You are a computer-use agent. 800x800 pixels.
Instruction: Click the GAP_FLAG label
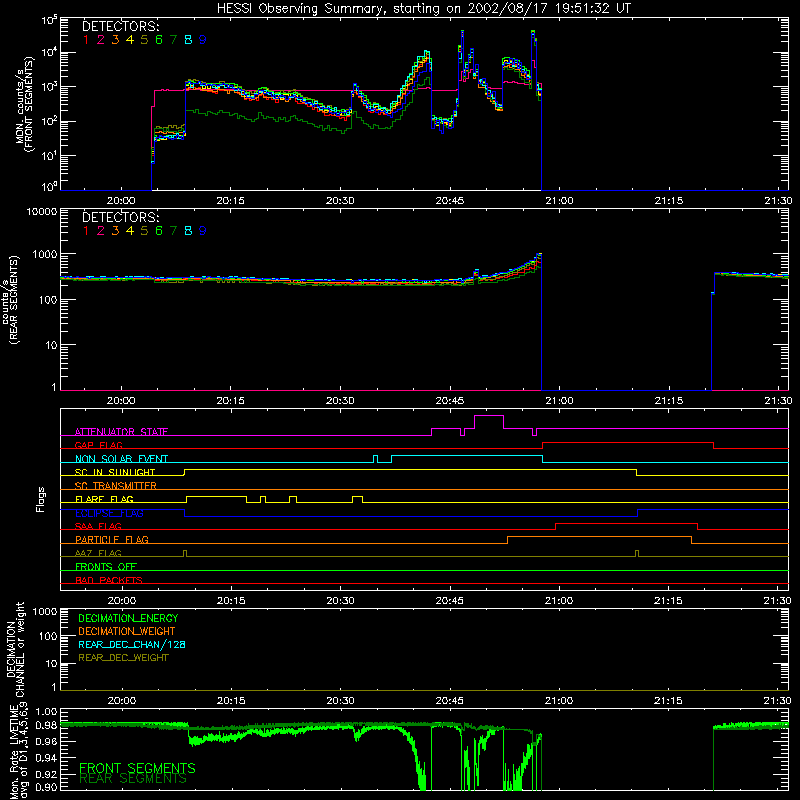tap(98, 445)
